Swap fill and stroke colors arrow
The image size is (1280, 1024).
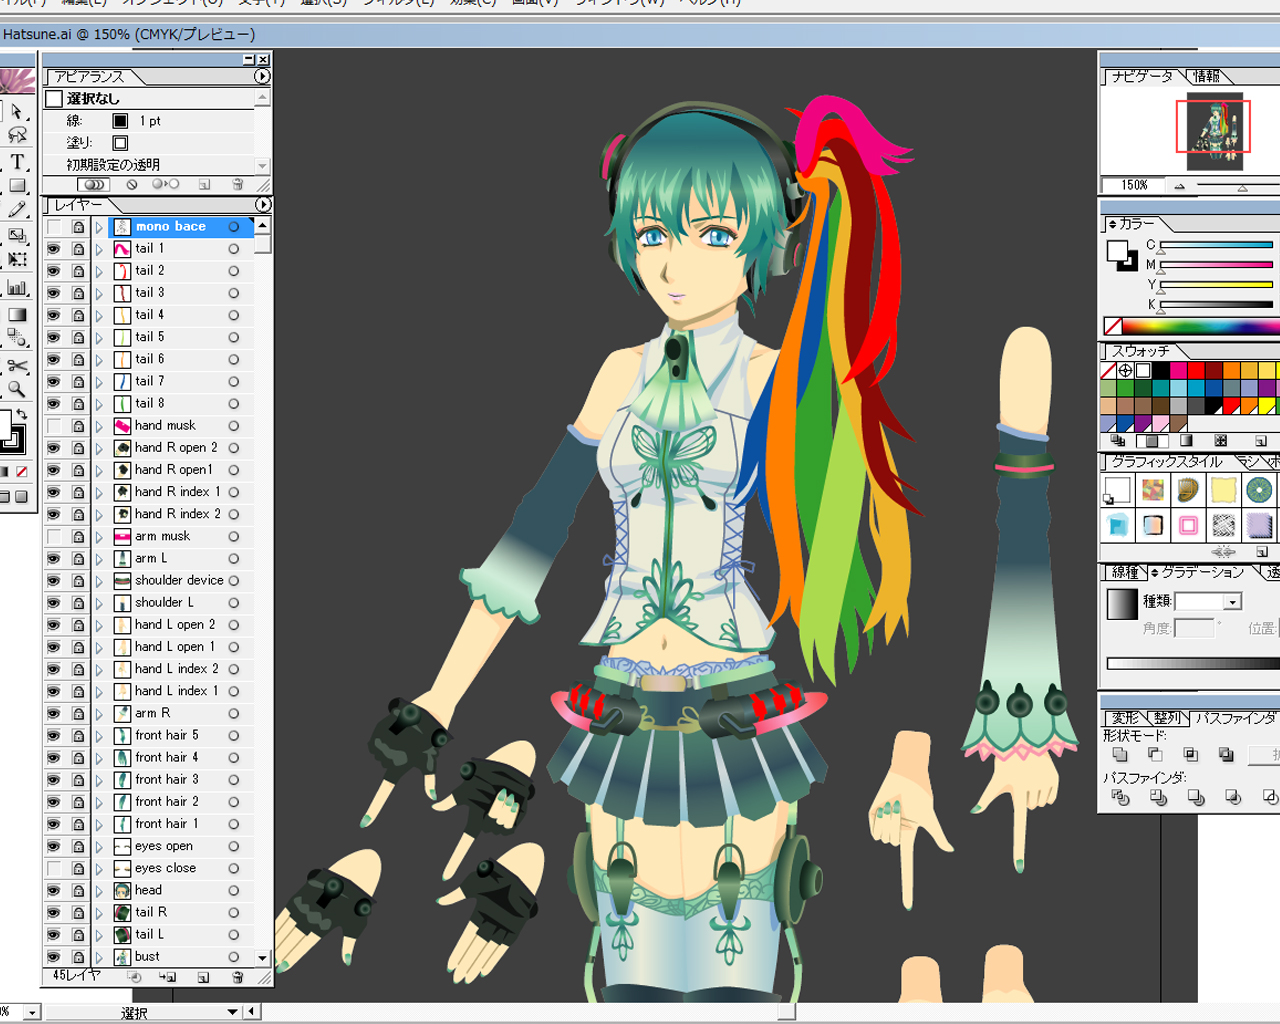pyautogui.click(x=22, y=414)
